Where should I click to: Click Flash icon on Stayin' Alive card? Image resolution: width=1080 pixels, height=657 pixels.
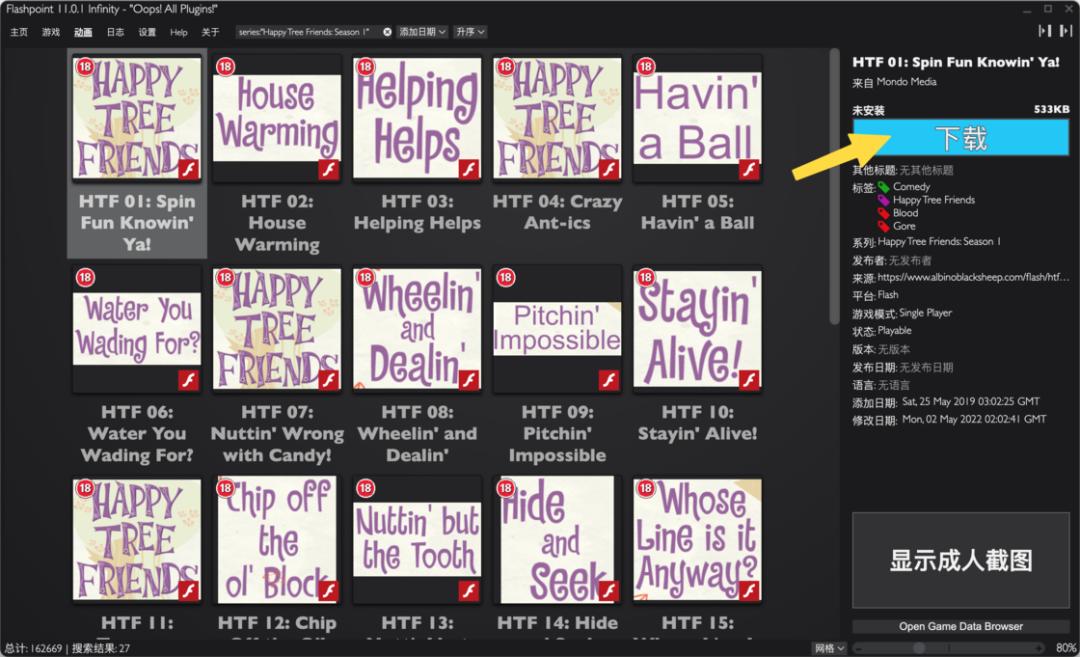pos(749,380)
